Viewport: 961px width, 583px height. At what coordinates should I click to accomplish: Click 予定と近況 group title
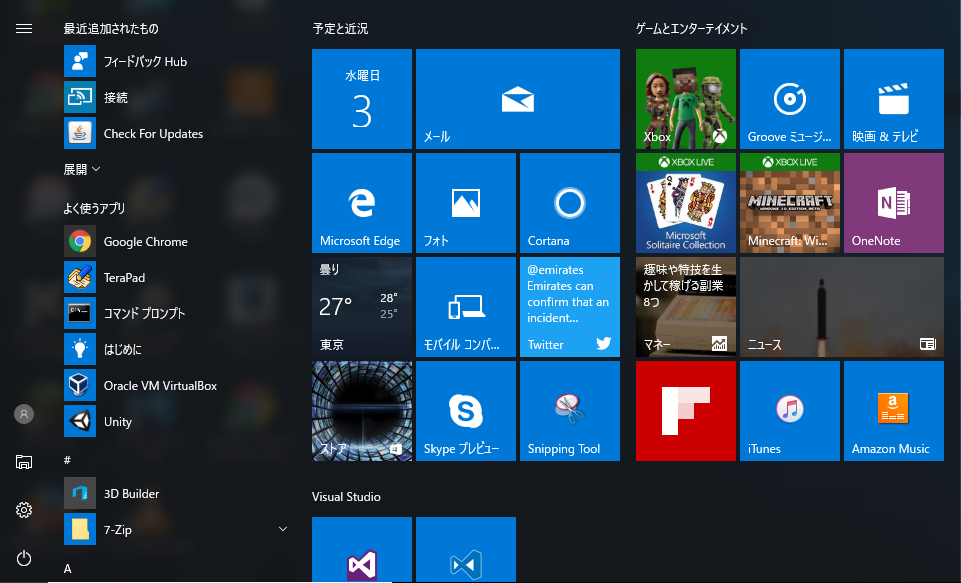340,29
